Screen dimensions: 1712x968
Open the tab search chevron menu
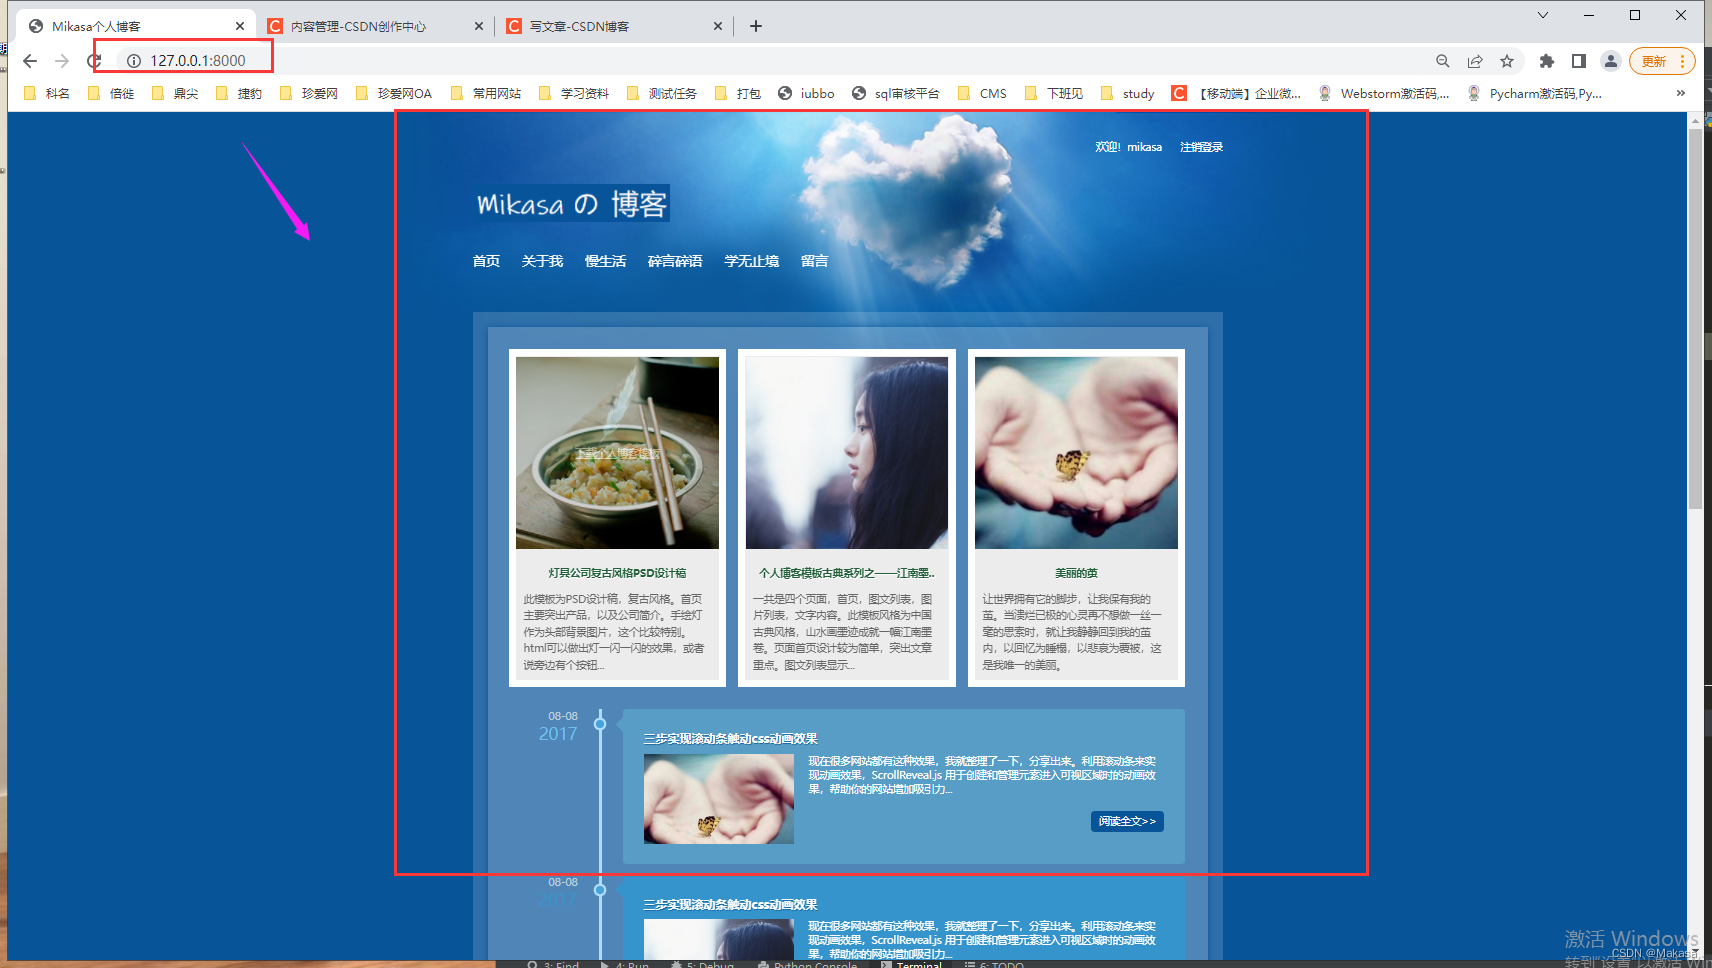pos(1542,15)
